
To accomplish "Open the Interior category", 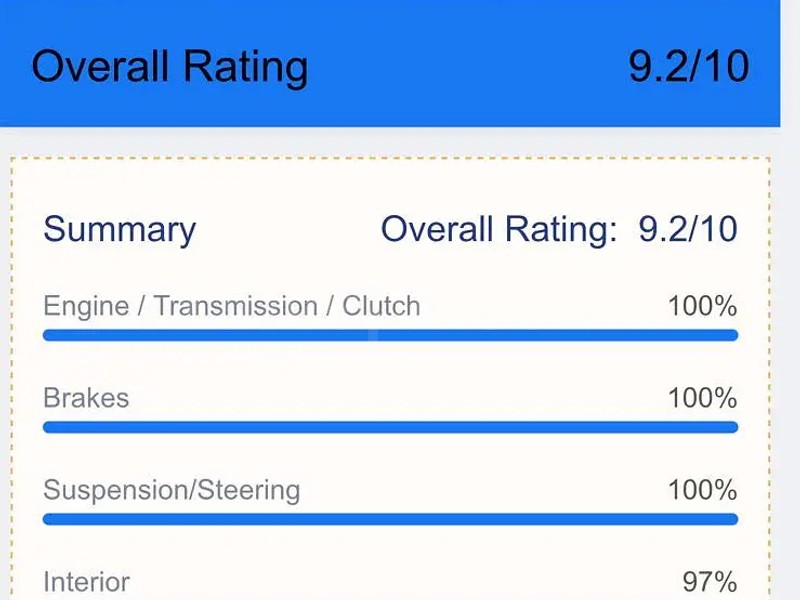I will pyautogui.click(x=86, y=582).
